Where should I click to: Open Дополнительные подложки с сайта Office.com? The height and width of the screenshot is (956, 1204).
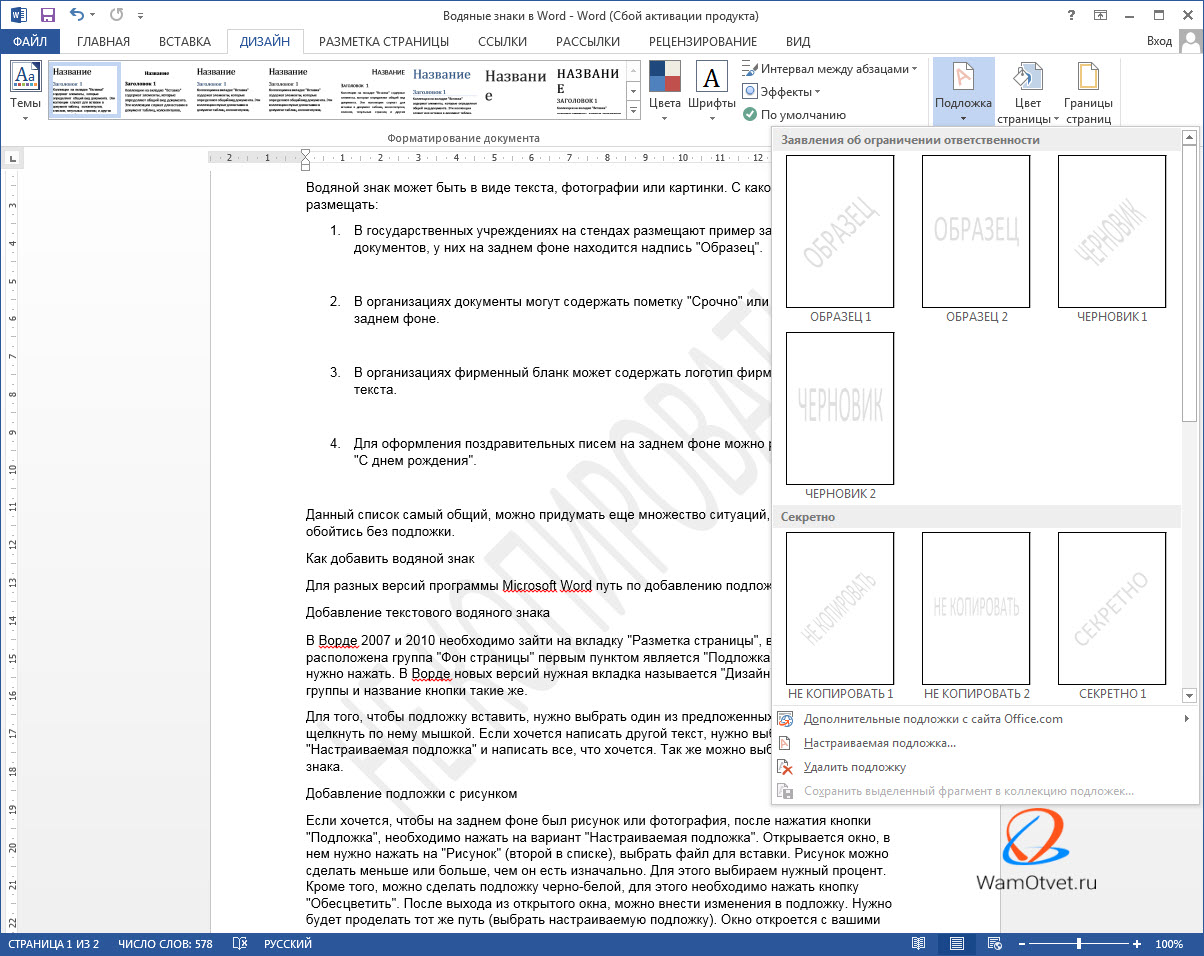point(985,719)
